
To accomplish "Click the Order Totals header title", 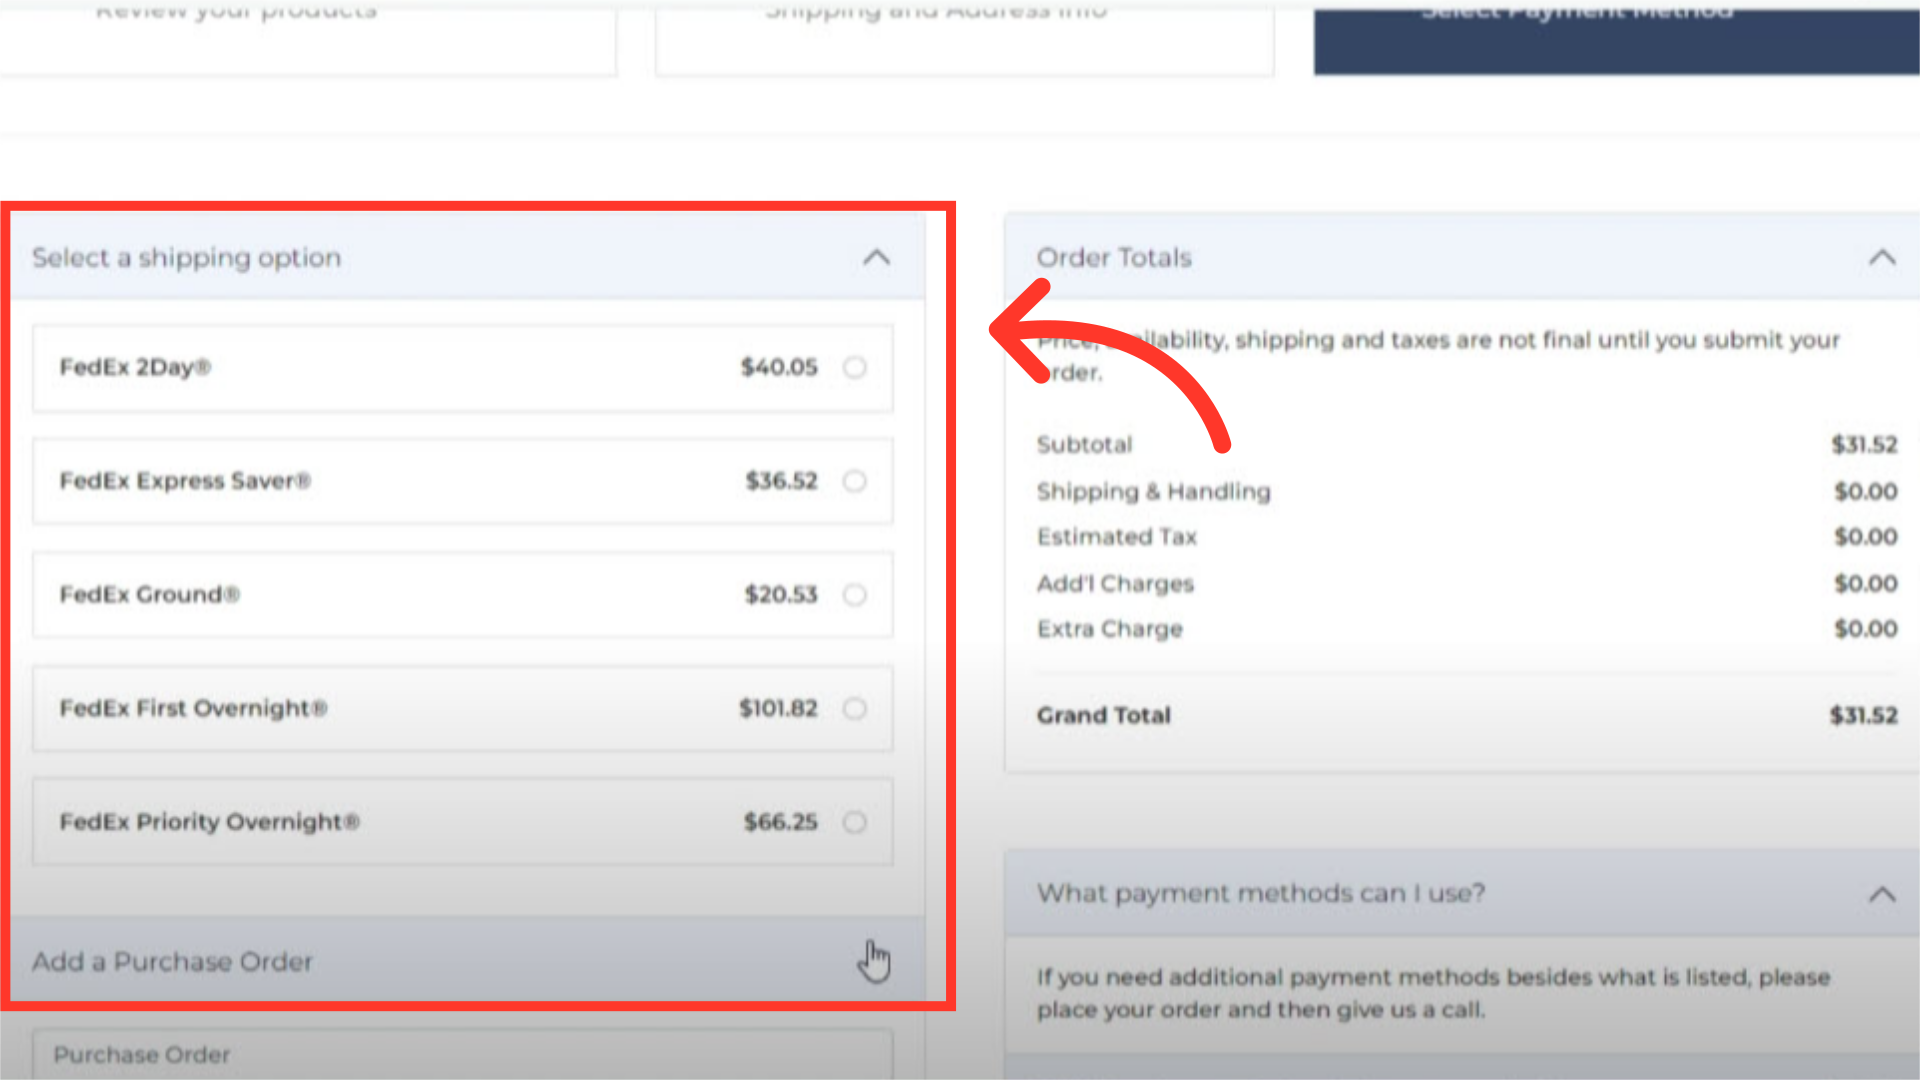I will click(x=1114, y=258).
